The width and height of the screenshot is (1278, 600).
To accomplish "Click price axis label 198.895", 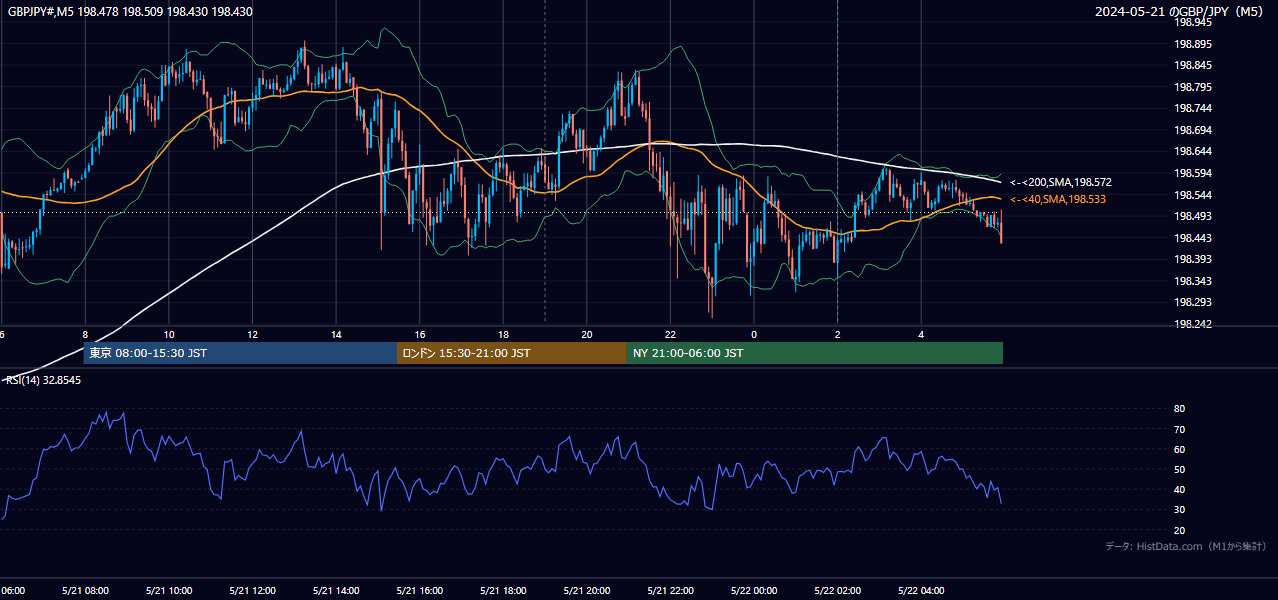I will point(1192,44).
